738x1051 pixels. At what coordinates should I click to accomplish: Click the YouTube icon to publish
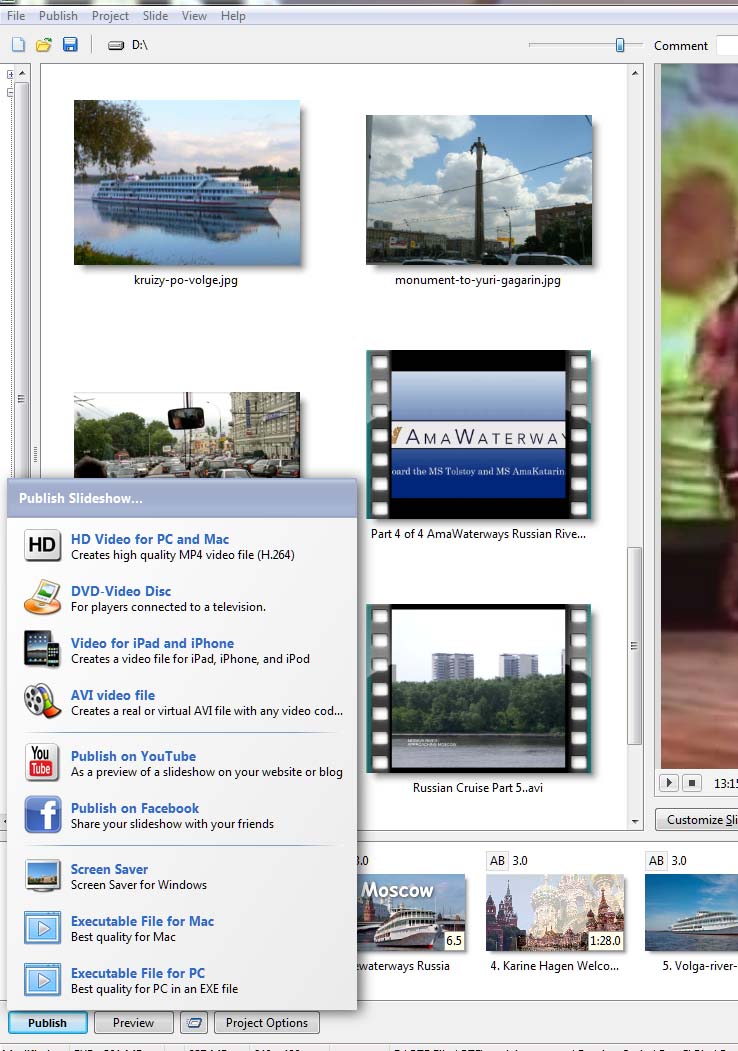pyautogui.click(x=42, y=763)
